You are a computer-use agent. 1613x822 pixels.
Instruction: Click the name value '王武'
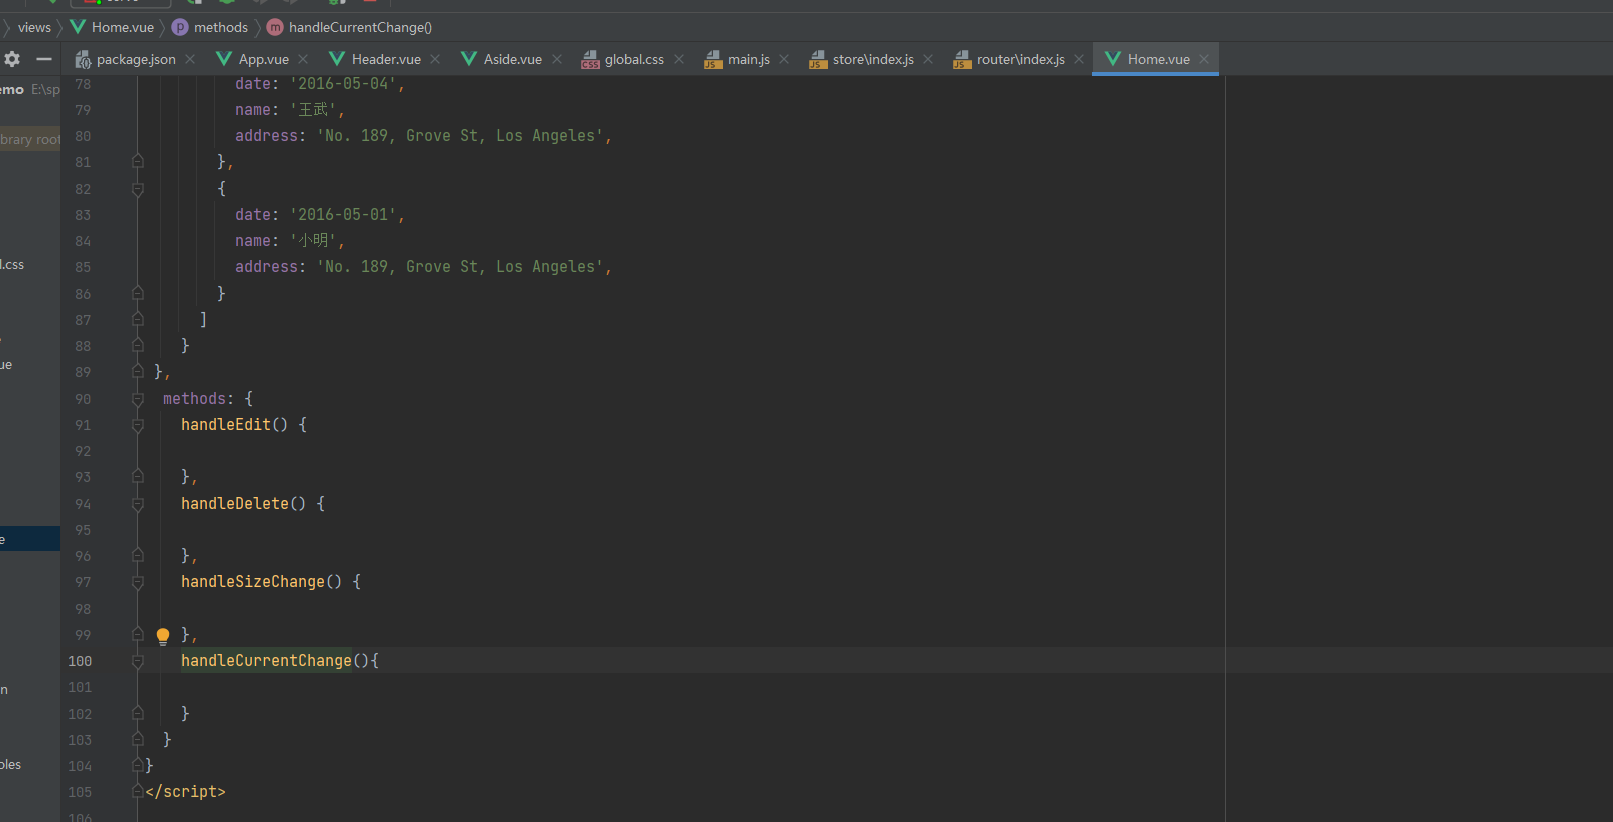312,110
